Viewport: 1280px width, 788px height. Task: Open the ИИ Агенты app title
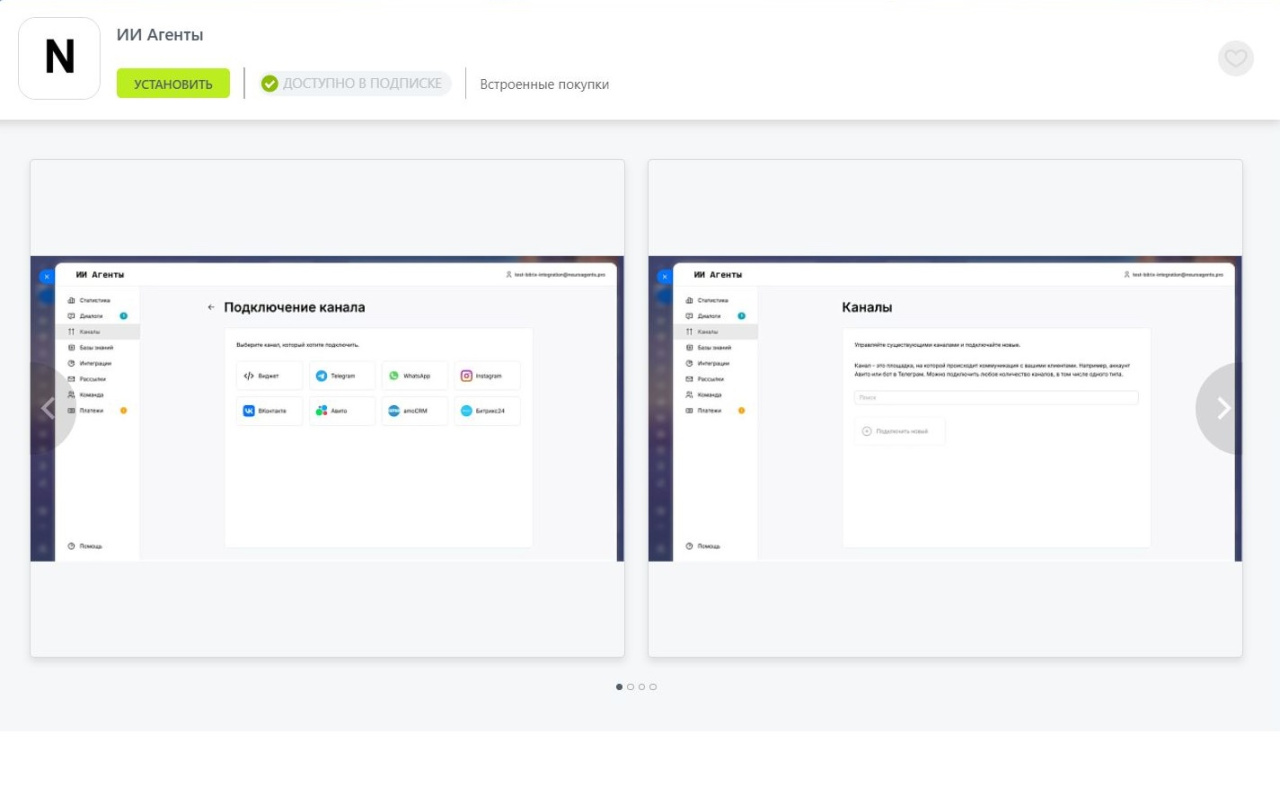point(160,35)
